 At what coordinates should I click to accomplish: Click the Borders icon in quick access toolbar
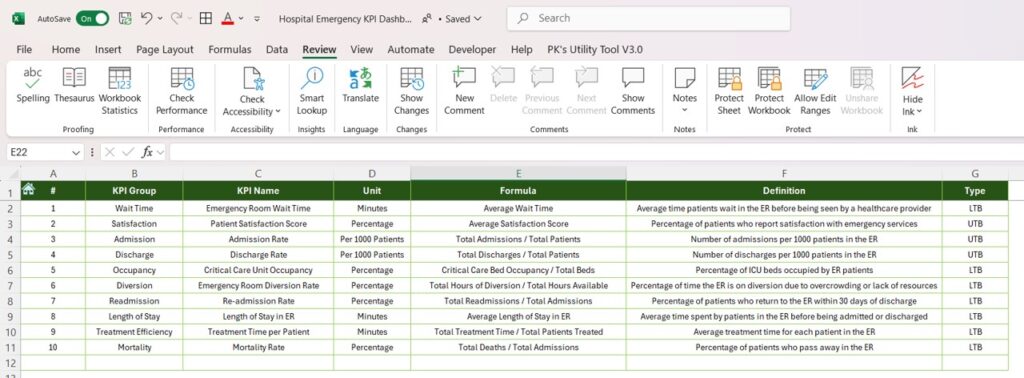(206, 18)
